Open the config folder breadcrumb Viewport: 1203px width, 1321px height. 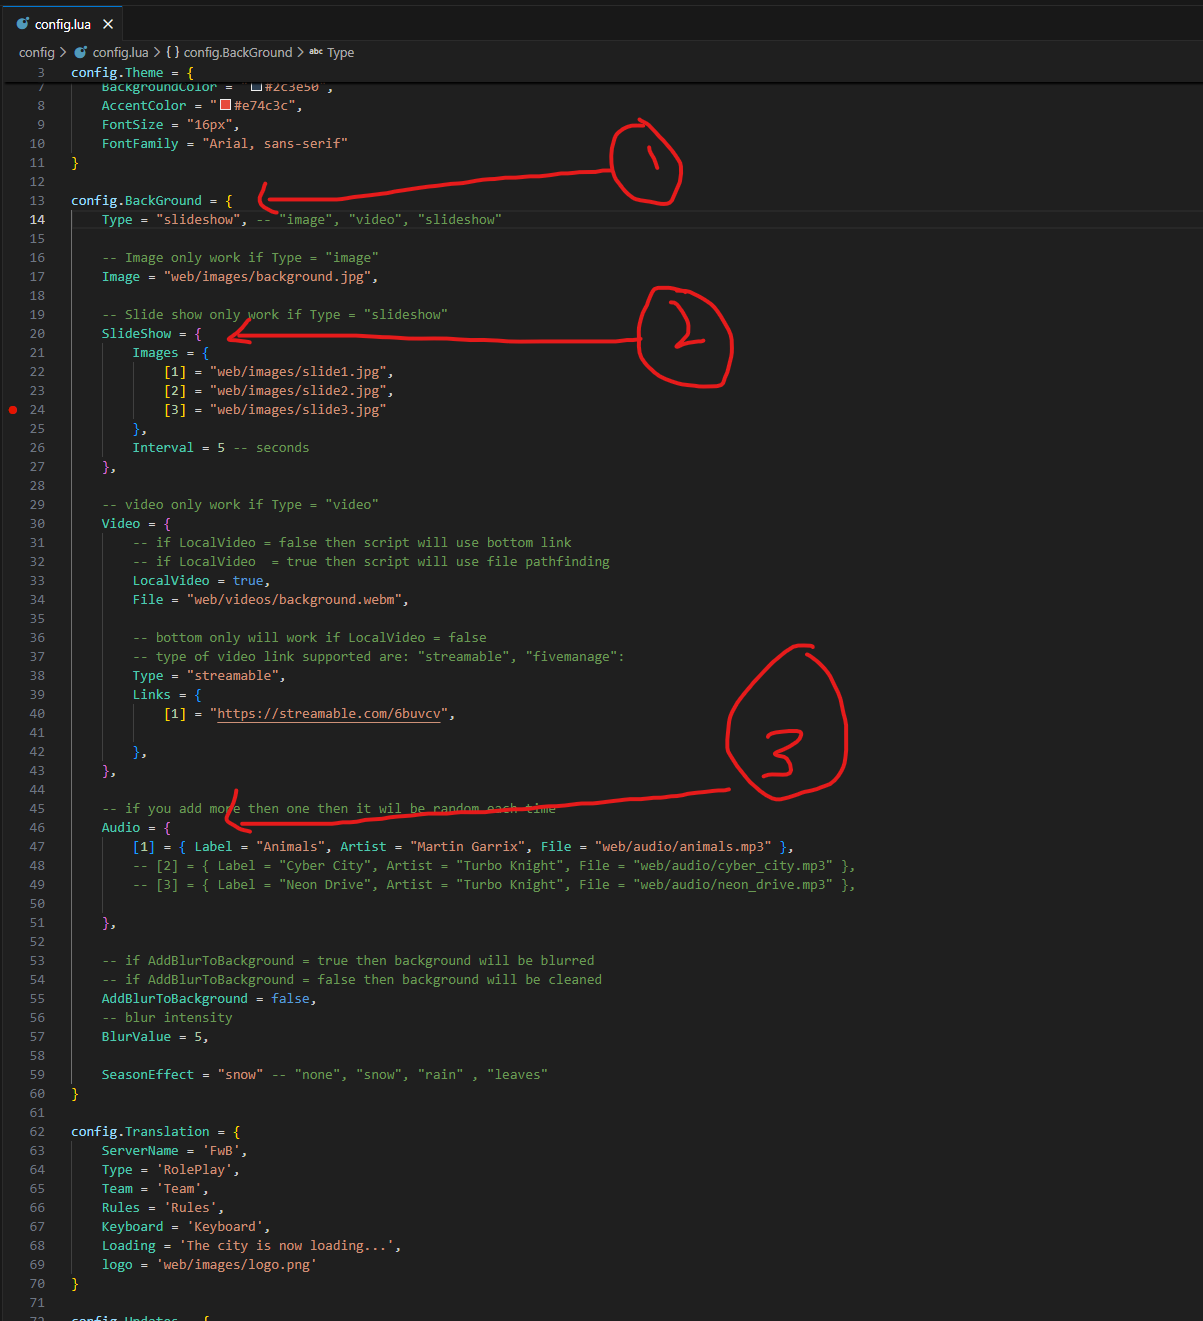(x=36, y=52)
